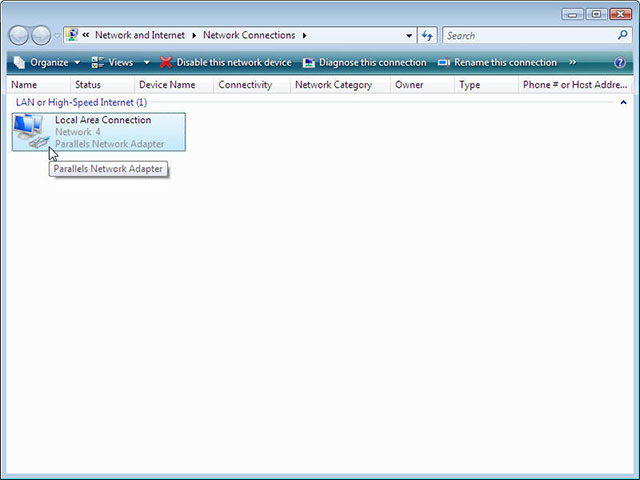Click the Control Panel icon in address bar
This screenshot has width=640, height=480.
(x=72, y=35)
